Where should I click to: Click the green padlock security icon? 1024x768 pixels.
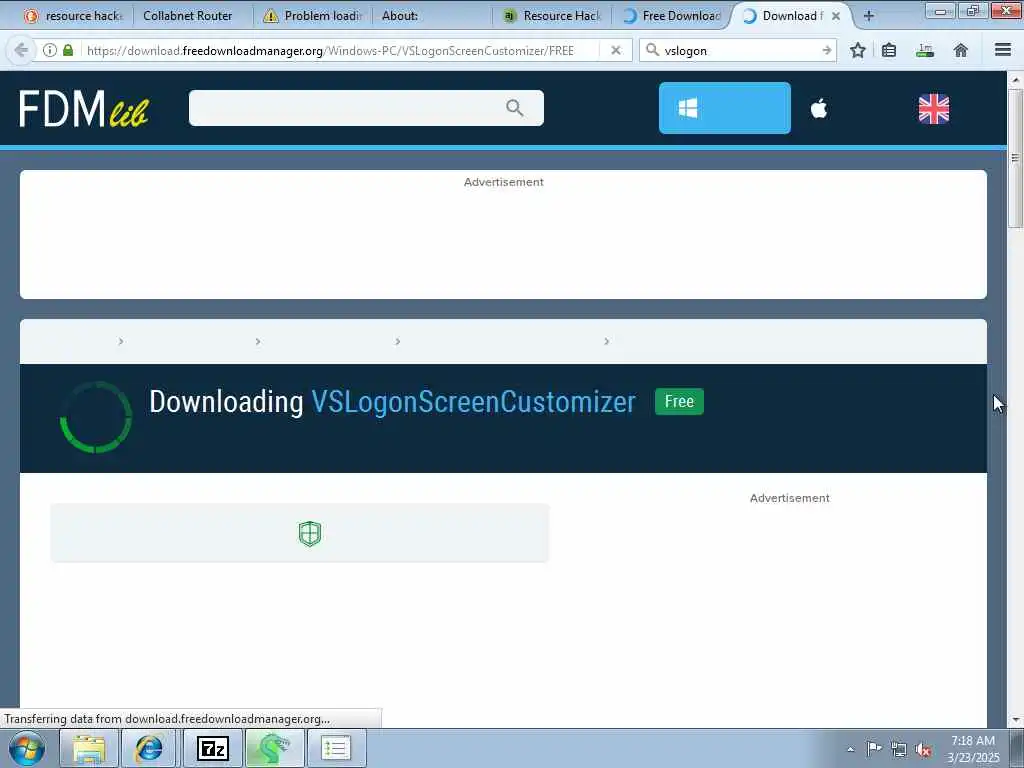(x=68, y=50)
